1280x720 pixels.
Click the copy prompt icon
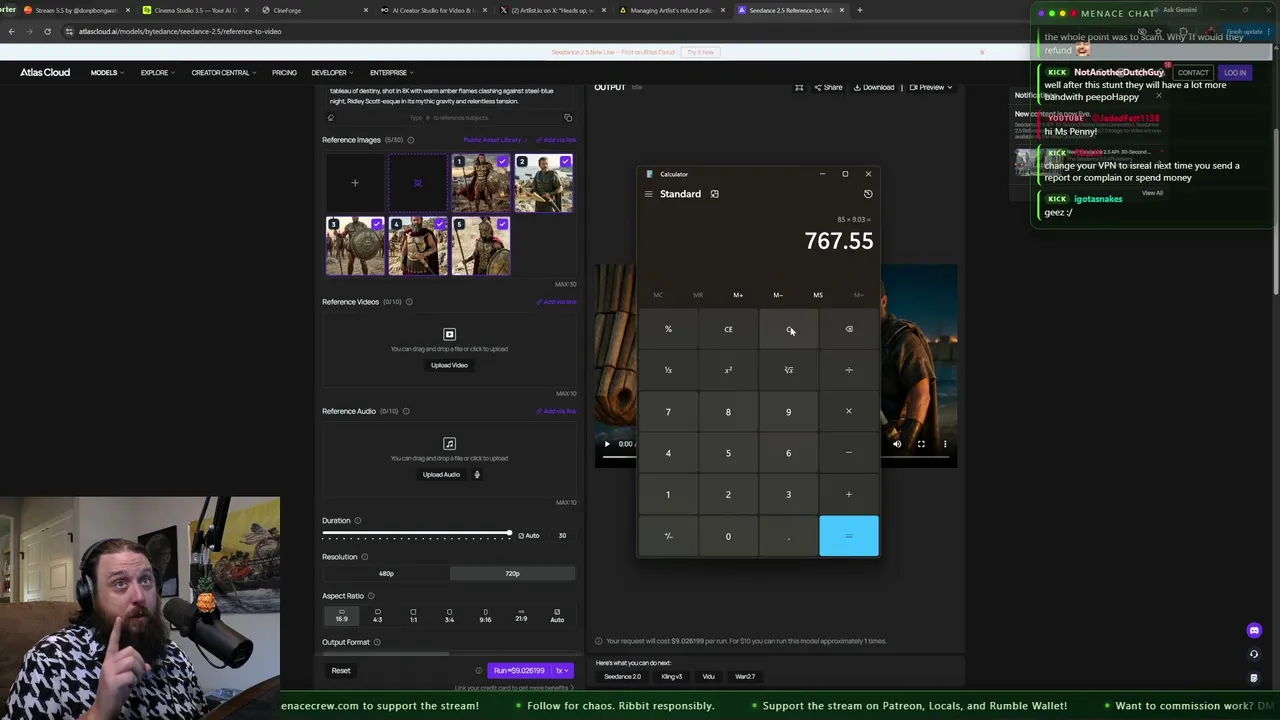[x=568, y=118]
